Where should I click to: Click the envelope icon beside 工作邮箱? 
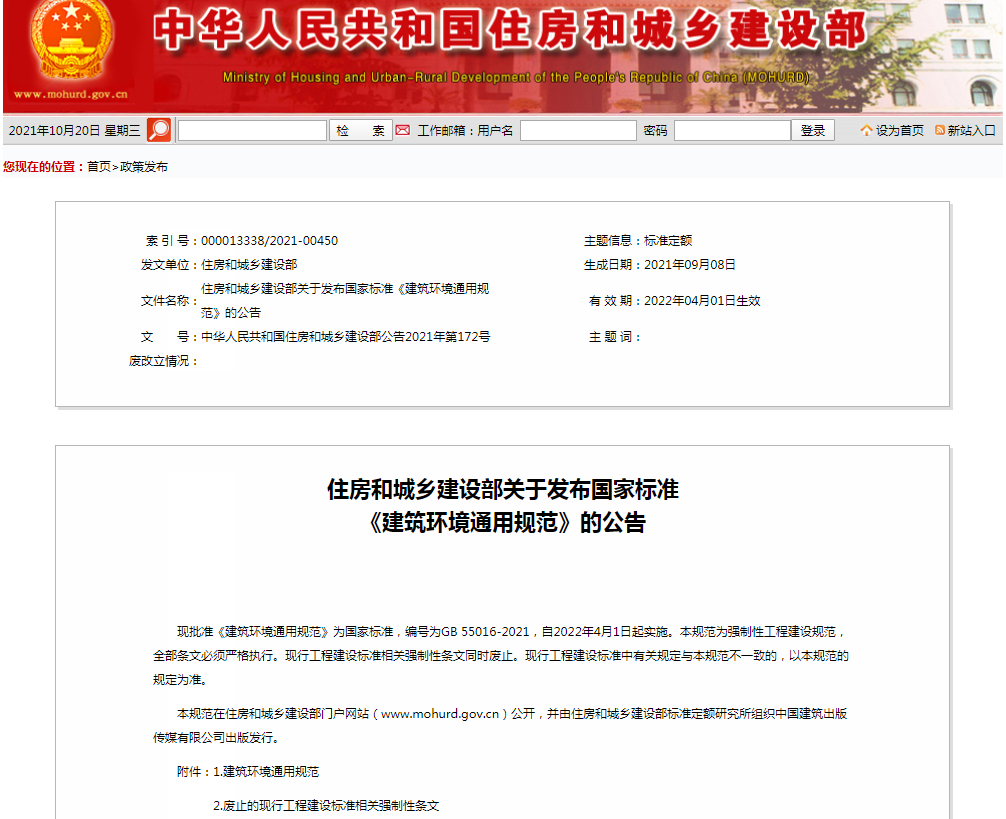pyautogui.click(x=403, y=130)
